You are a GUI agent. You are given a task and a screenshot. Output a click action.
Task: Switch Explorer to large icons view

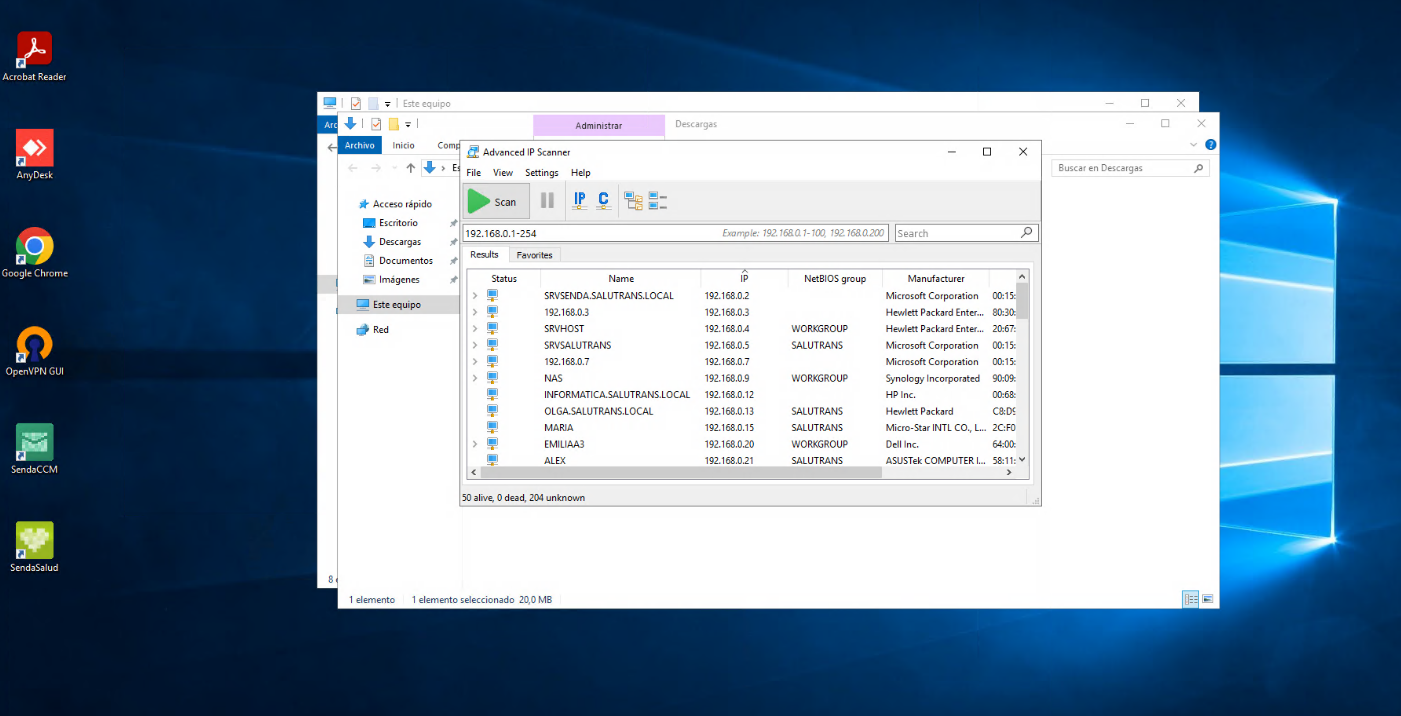(1208, 599)
